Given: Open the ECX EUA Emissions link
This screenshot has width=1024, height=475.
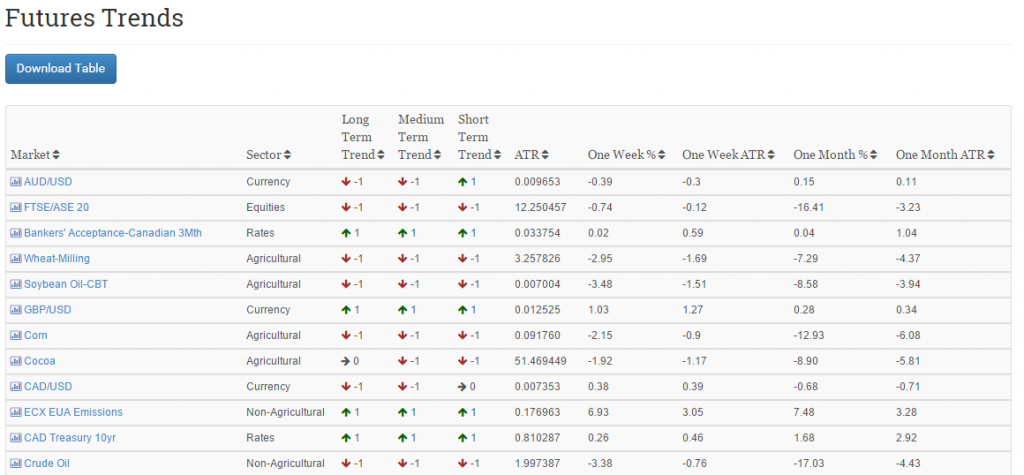Looking at the screenshot, I should 73,412.
